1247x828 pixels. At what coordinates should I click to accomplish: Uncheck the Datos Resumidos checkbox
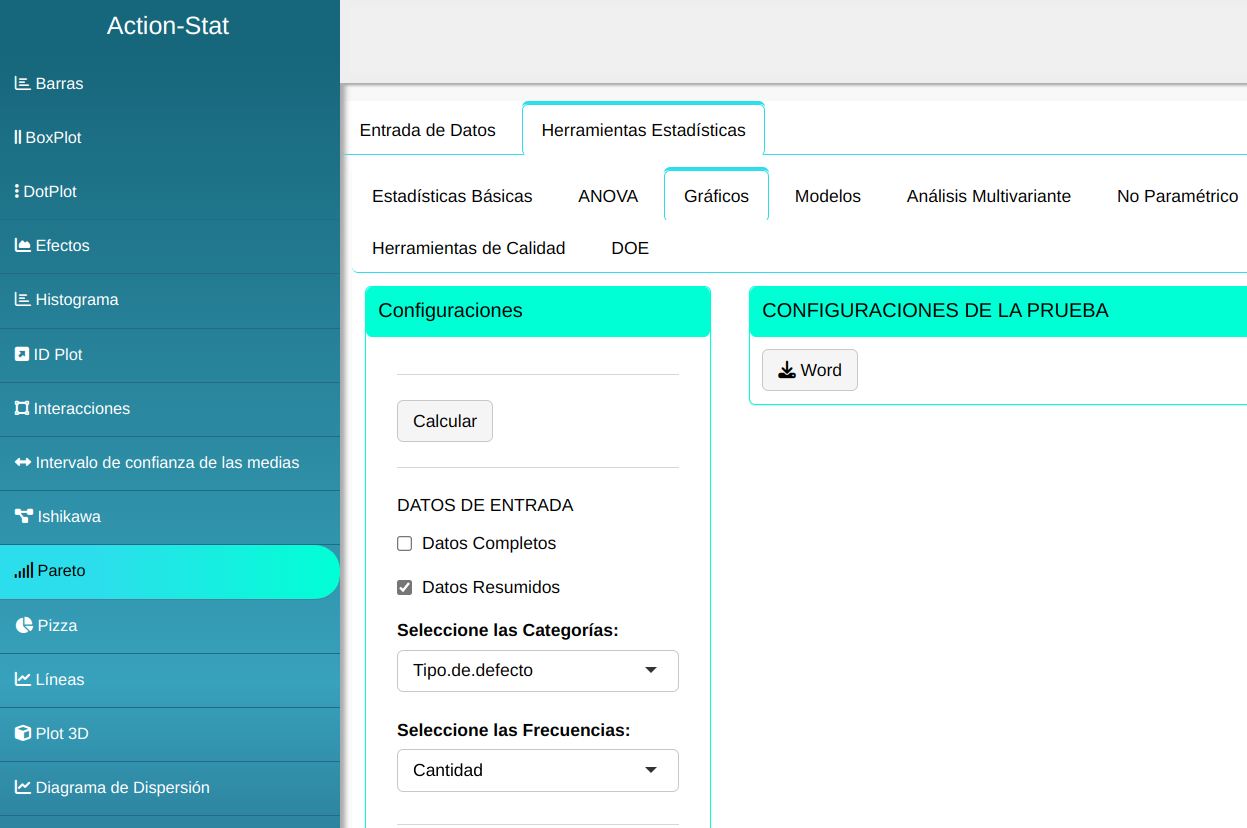point(405,588)
